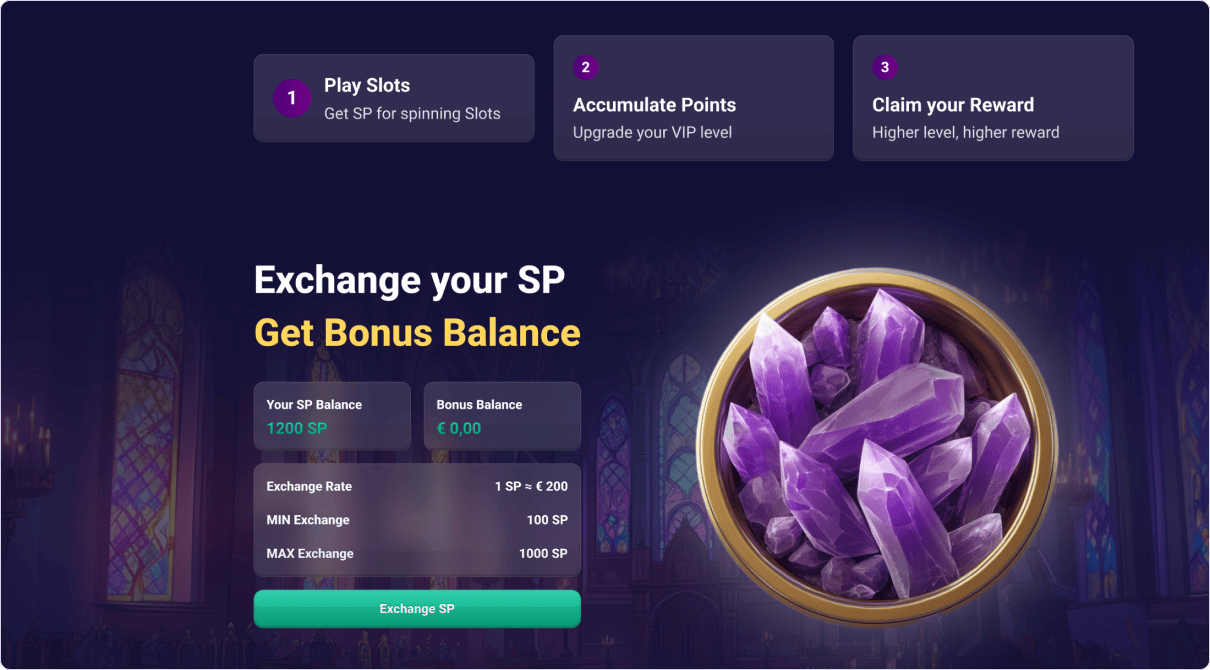The image size is (1210, 670).
Task: Select the Accumulate Points step card
Action: [x=693, y=98]
